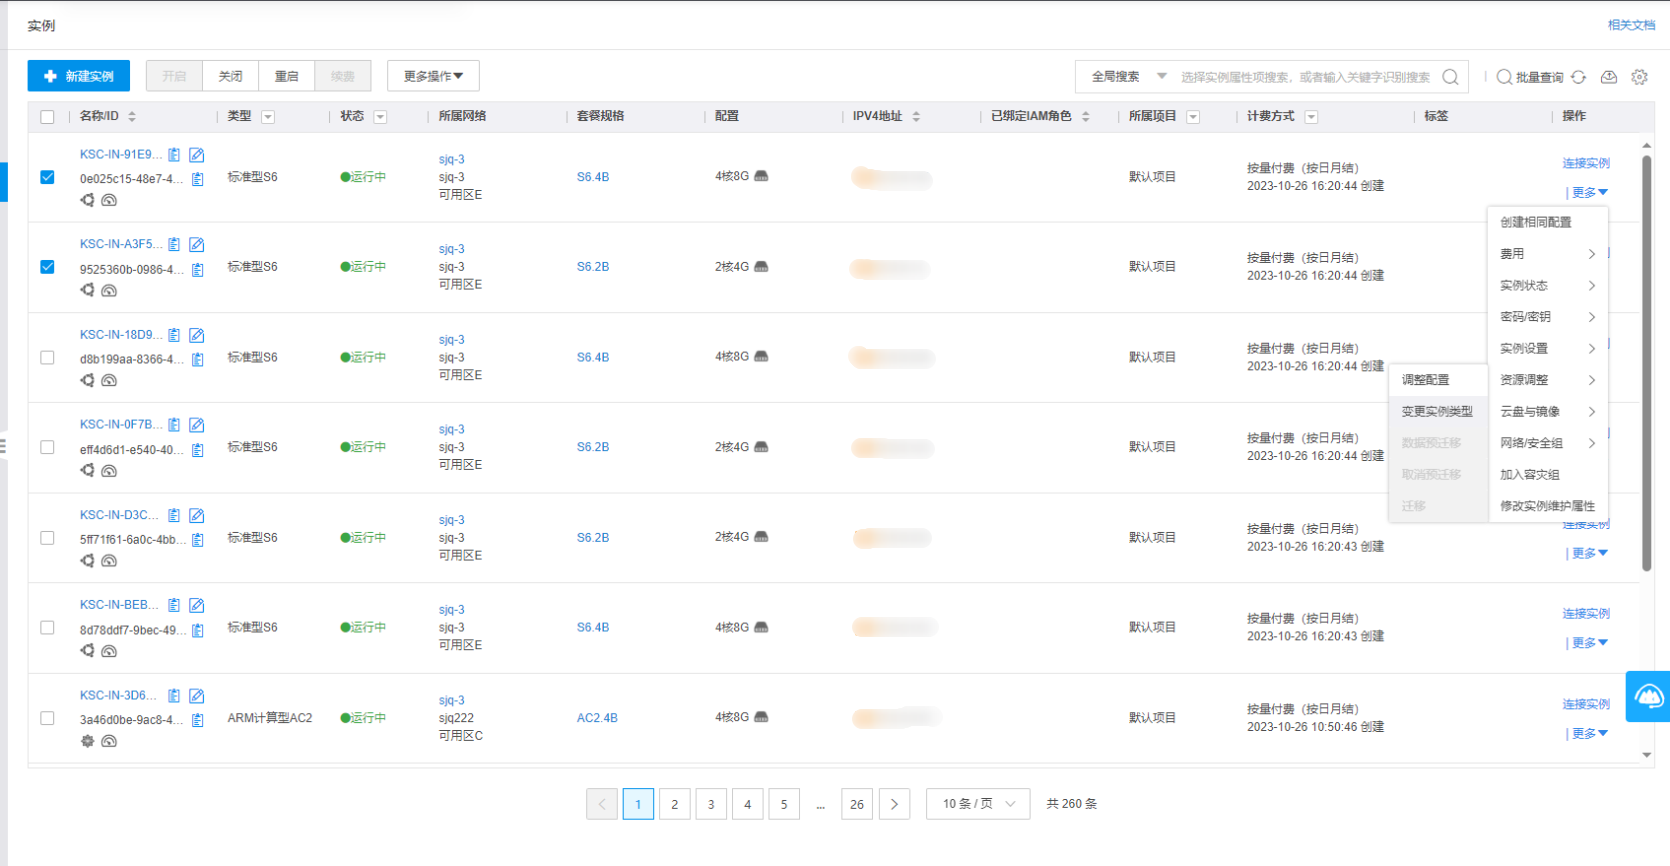Click the refresh icon beside 批量查询
Image resolution: width=1670 pixels, height=866 pixels.
point(1578,77)
